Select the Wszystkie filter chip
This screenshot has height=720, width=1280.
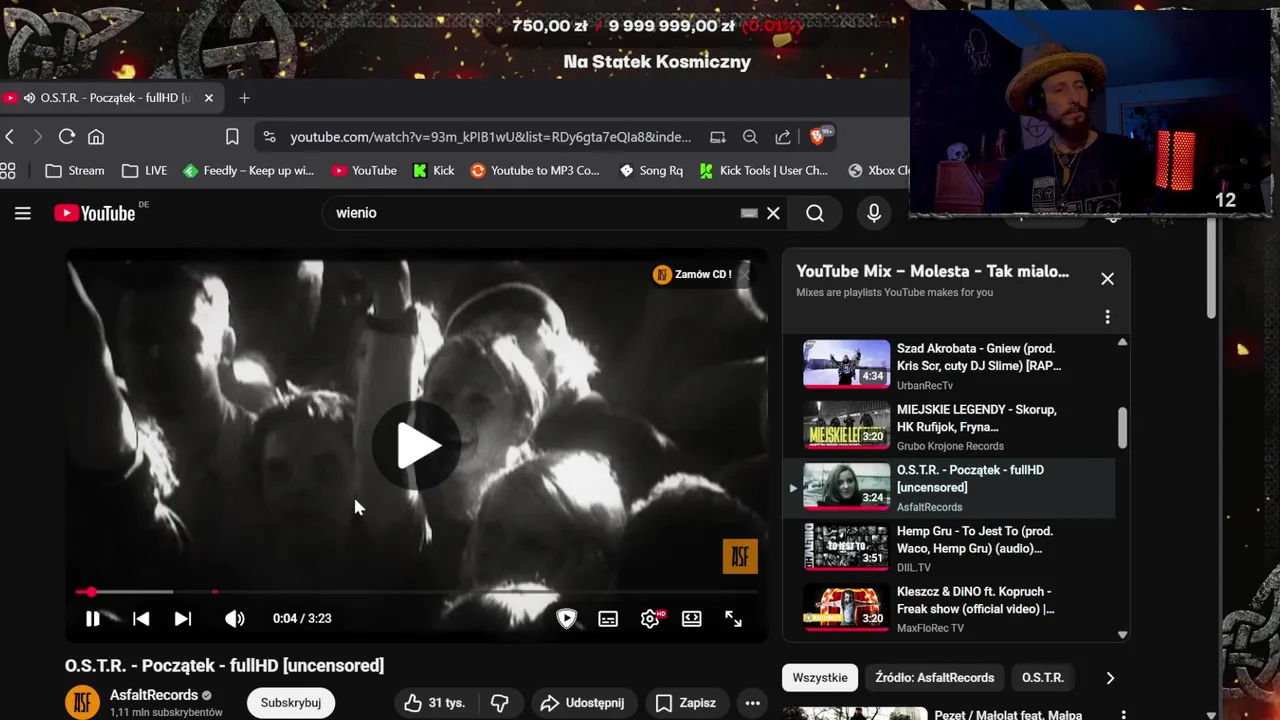click(x=820, y=678)
